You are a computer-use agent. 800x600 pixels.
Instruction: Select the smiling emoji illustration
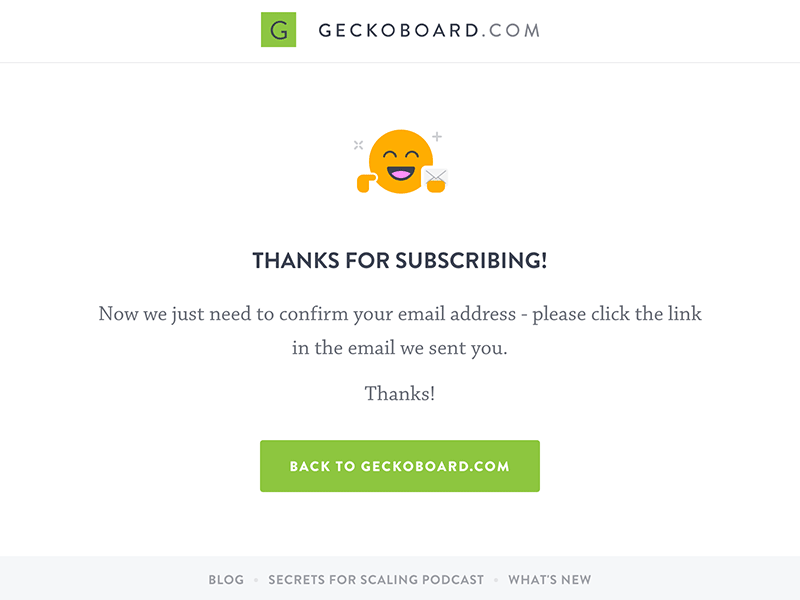(x=400, y=160)
